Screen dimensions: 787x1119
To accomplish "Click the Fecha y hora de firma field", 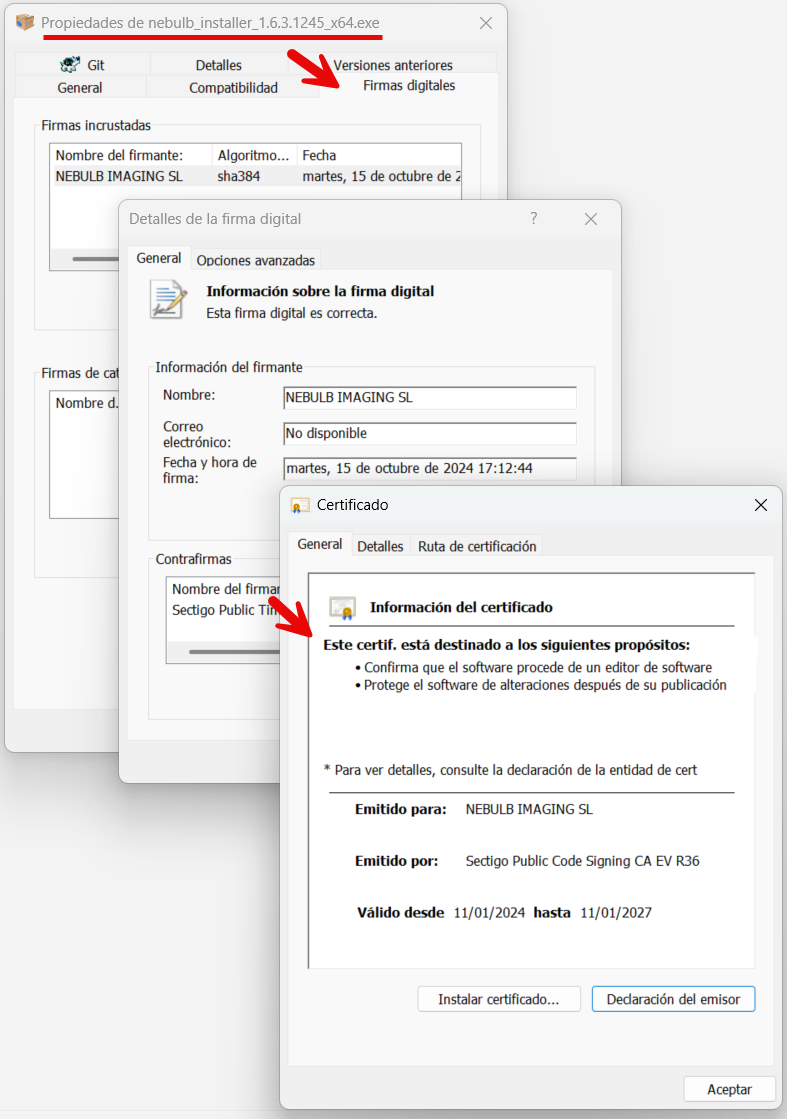I will tap(430, 468).
